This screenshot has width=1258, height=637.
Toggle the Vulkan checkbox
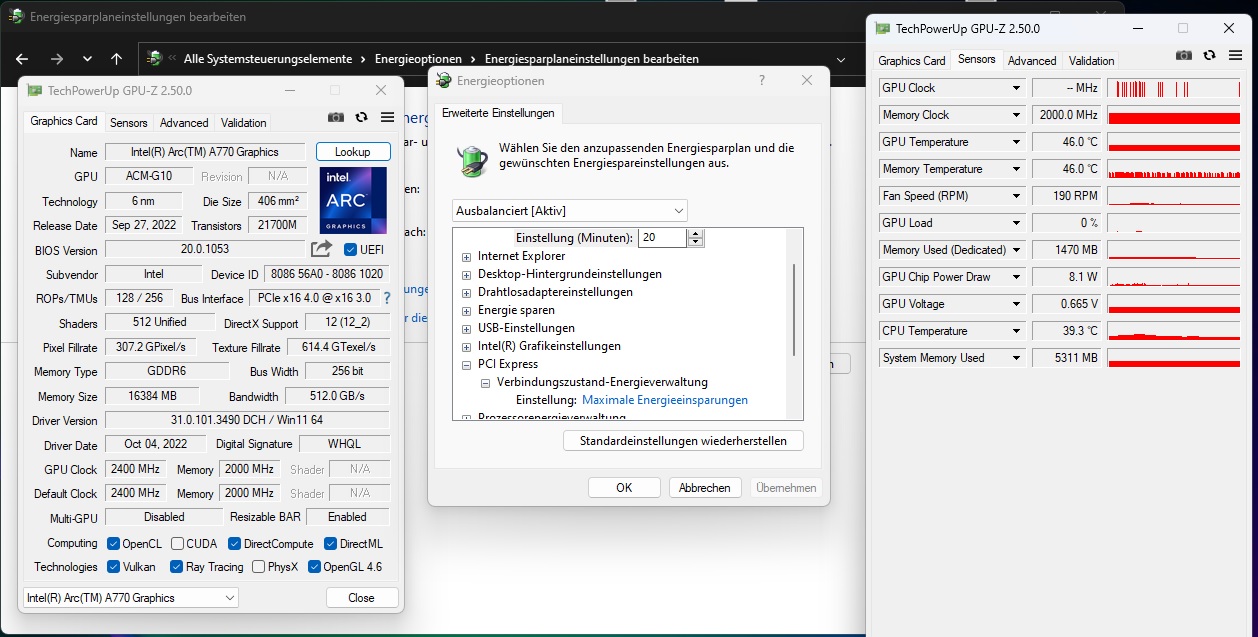coord(114,567)
